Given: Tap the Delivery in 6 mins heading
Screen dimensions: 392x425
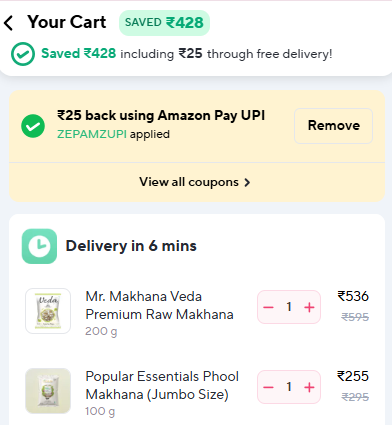Looking at the screenshot, I should point(131,246).
